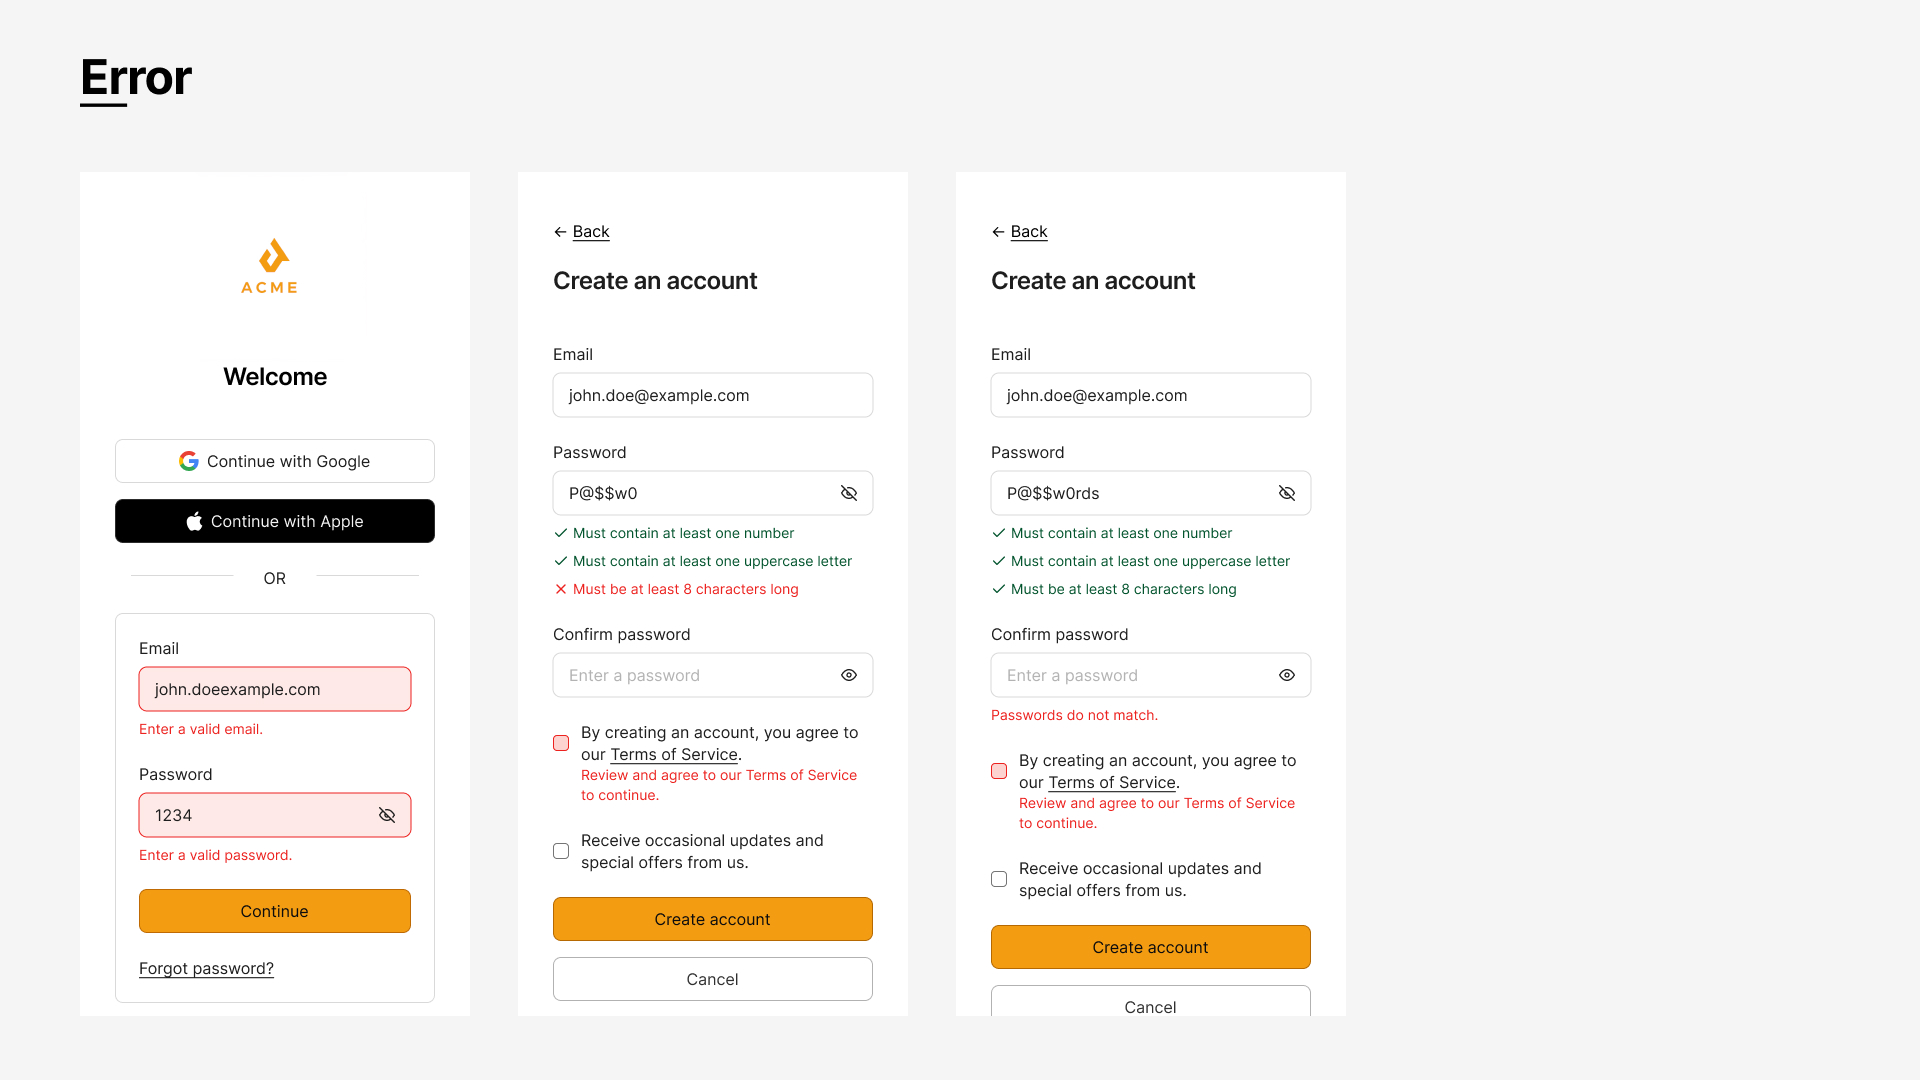This screenshot has width=1920, height=1080.
Task: Show the P@$$w0rds password text
Action: tap(1287, 493)
